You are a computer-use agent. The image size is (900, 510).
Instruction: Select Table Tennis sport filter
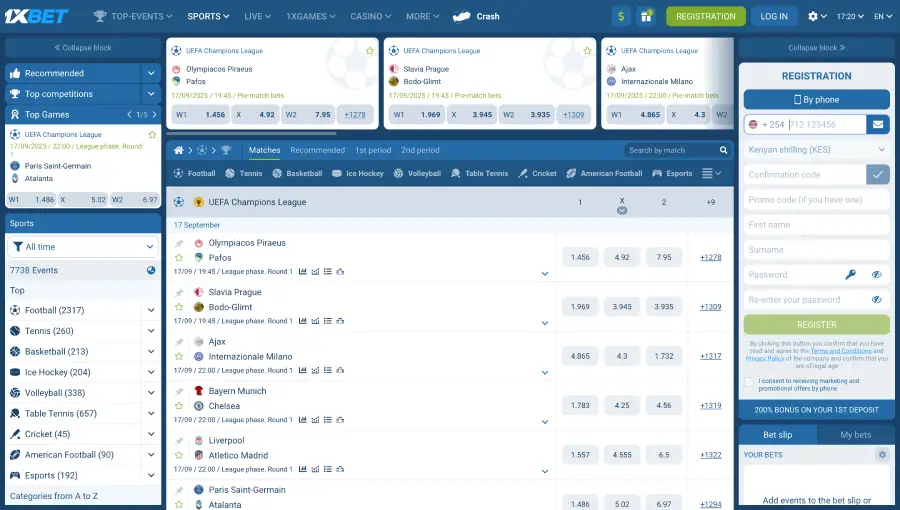pyautogui.click(x=479, y=173)
